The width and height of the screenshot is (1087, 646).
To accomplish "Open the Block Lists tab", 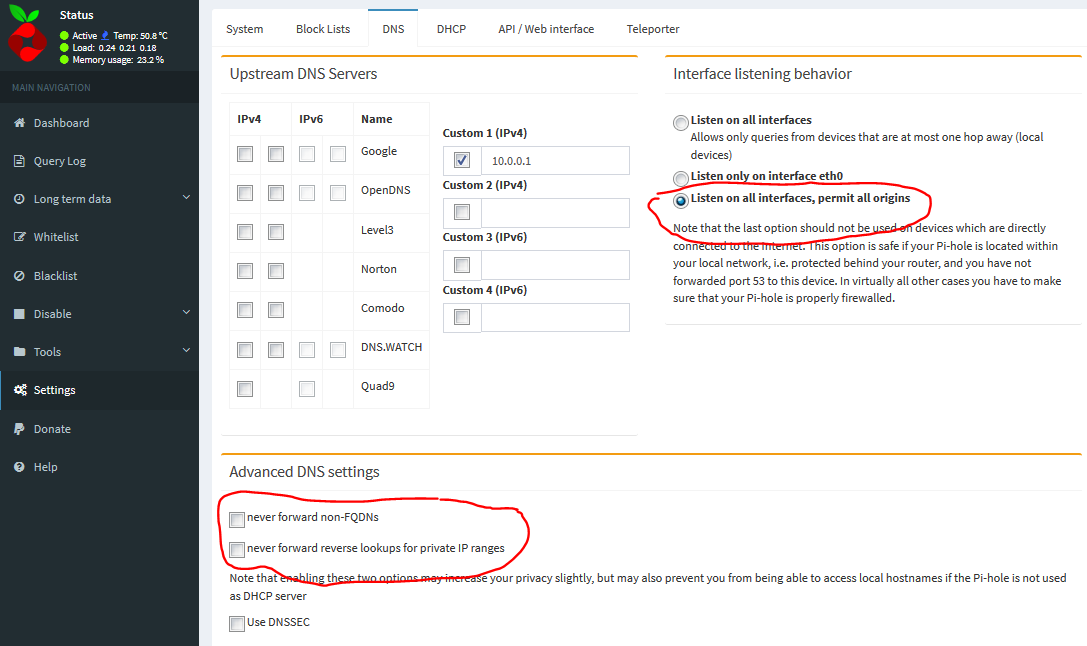I will (323, 29).
